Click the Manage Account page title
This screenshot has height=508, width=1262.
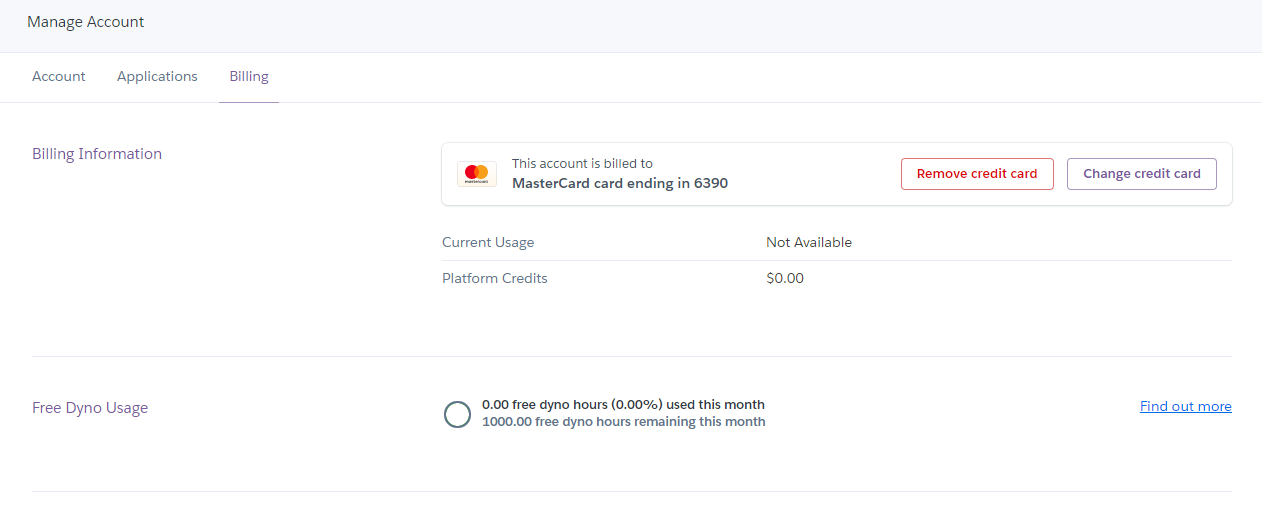coord(86,22)
